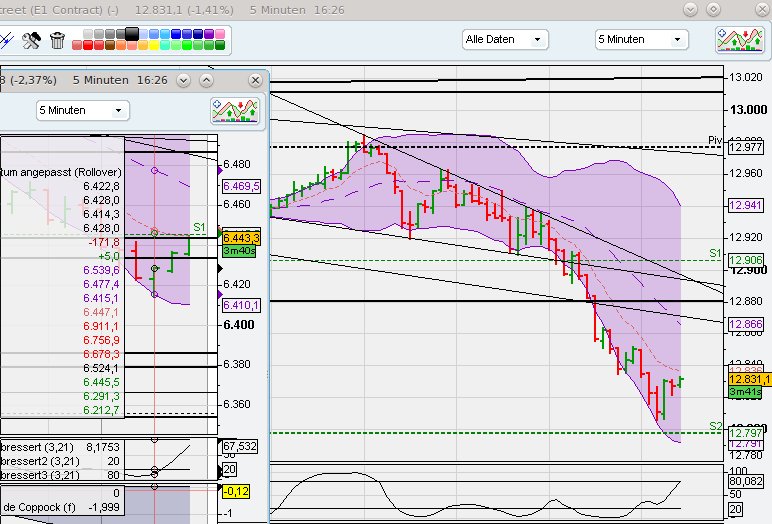The width and height of the screenshot is (772, 524).
Task: Click the oscillator value label 80,082
Action: pos(746,481)
